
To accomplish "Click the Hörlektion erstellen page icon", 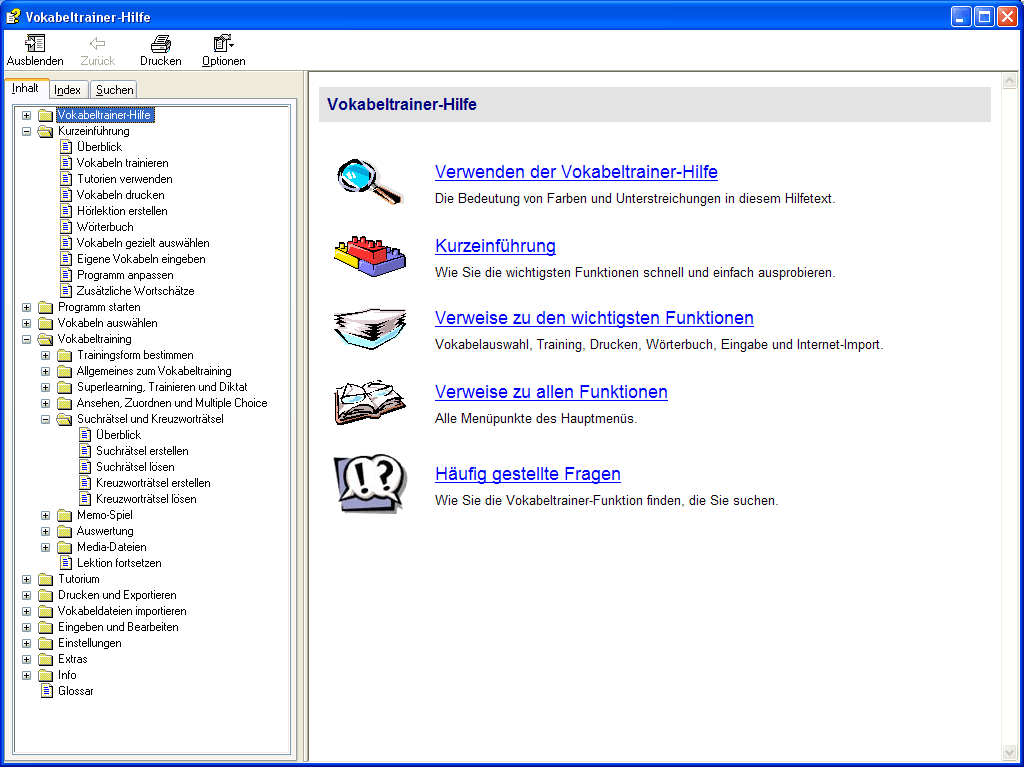I will point(65,210).
